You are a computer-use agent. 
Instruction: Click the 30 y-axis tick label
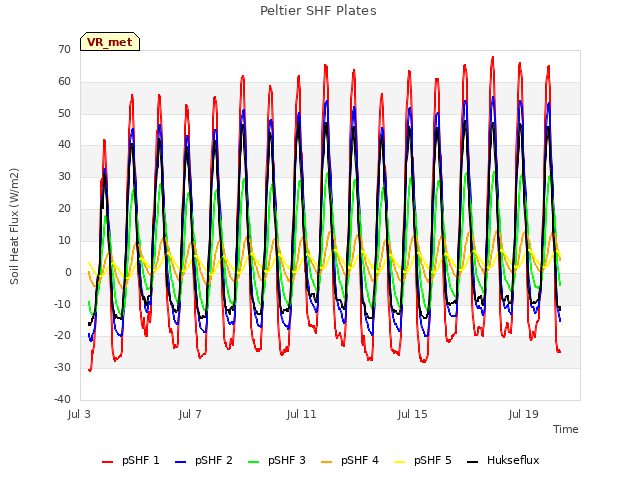pyautogui.click(x=64, y=176)
